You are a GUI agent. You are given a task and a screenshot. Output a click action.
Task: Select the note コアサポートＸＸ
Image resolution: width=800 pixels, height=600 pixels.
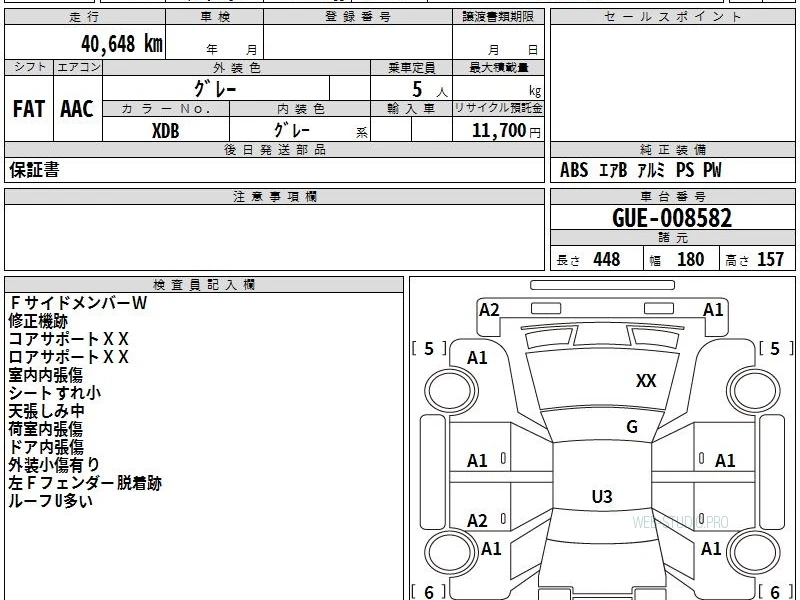click(68, 339)
